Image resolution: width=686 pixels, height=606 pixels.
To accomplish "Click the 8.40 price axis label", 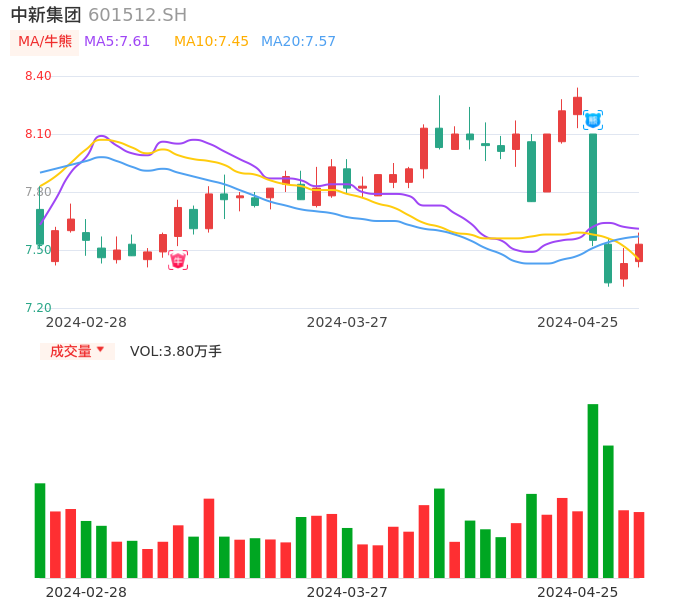I will coord(38,76).
